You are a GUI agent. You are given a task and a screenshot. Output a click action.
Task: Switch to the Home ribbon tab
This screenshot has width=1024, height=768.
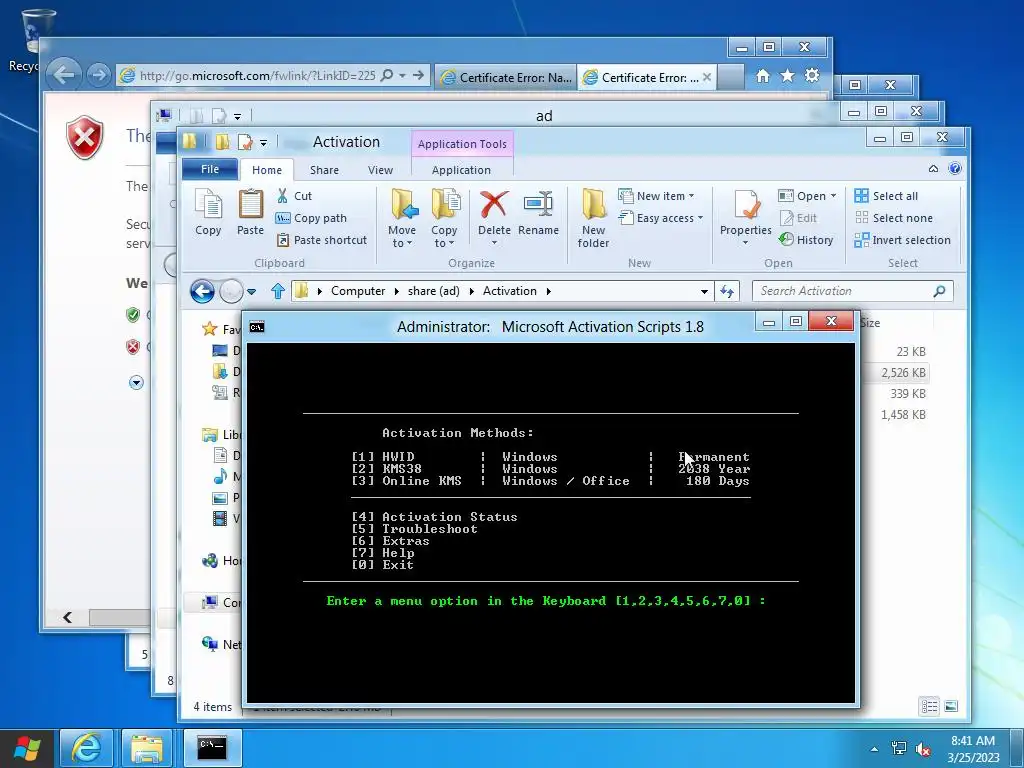(x=267, y=170)
